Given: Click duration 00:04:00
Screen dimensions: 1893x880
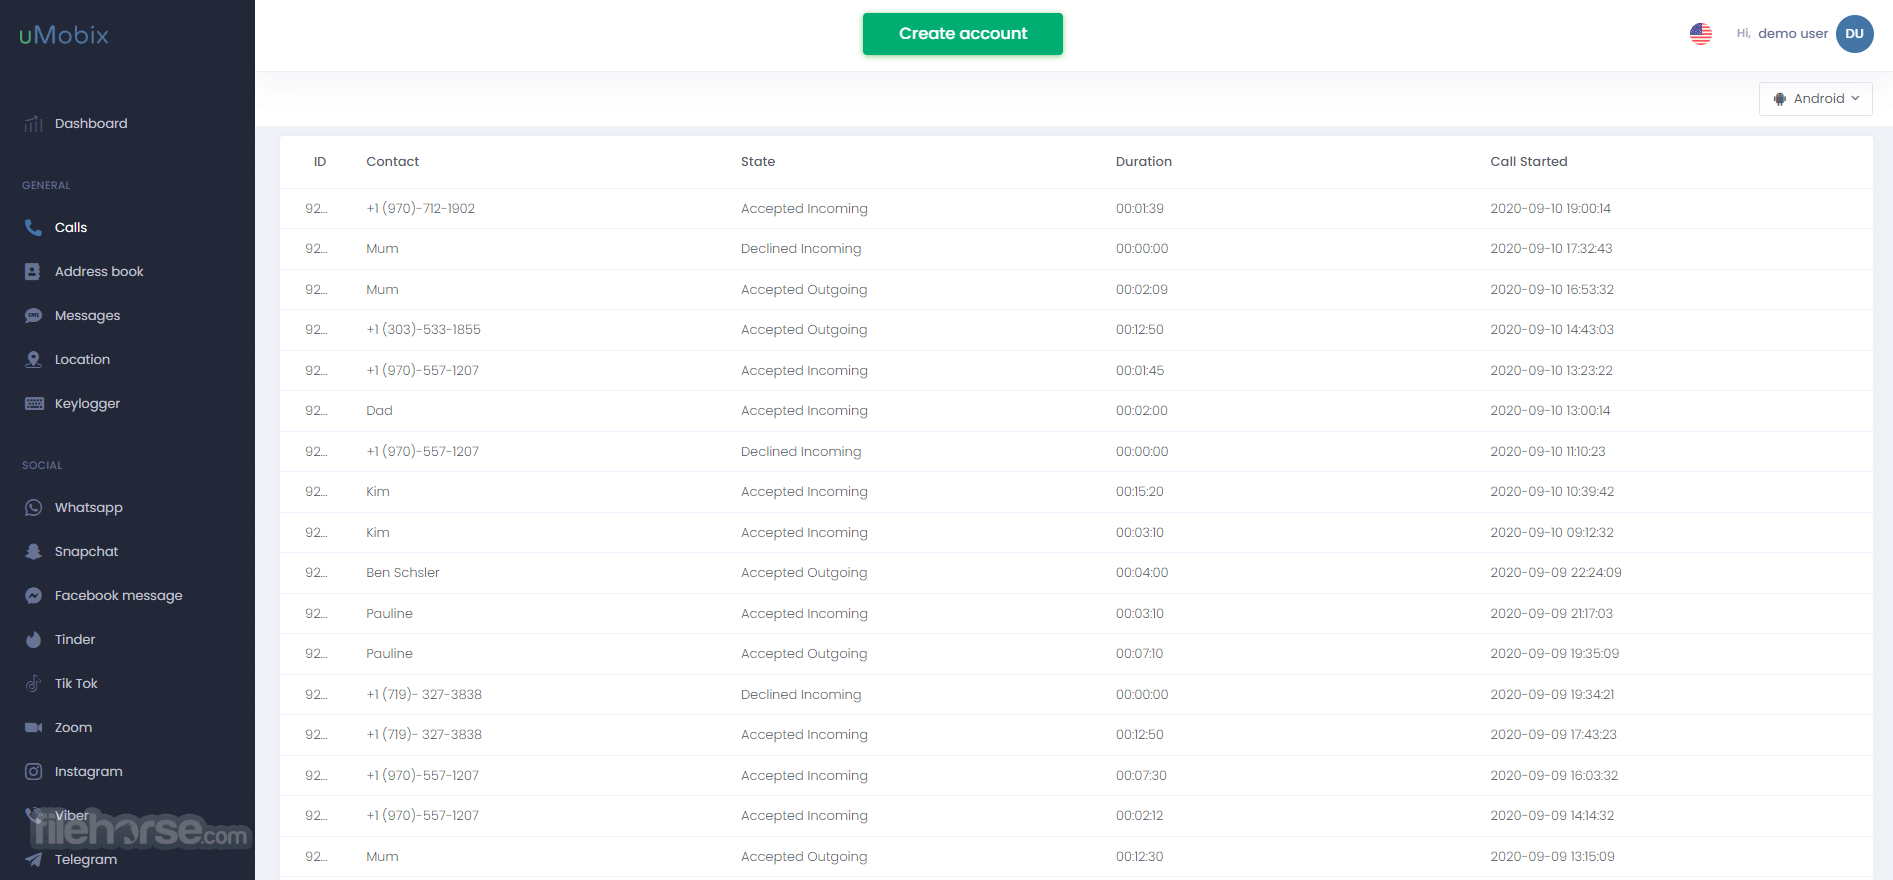Looking at the screenshot, I should coord(1142,572).
